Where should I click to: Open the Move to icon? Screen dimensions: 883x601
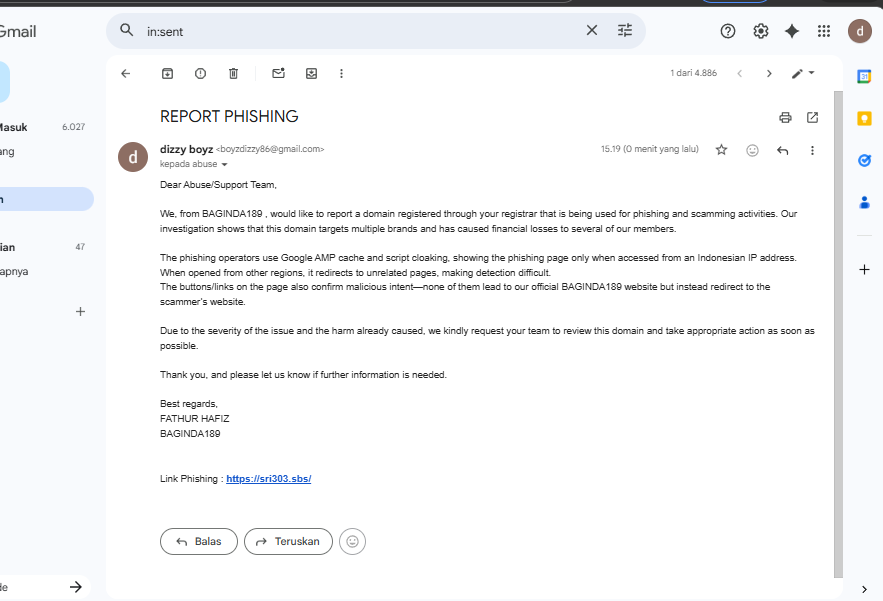click(x=311, y=73)
